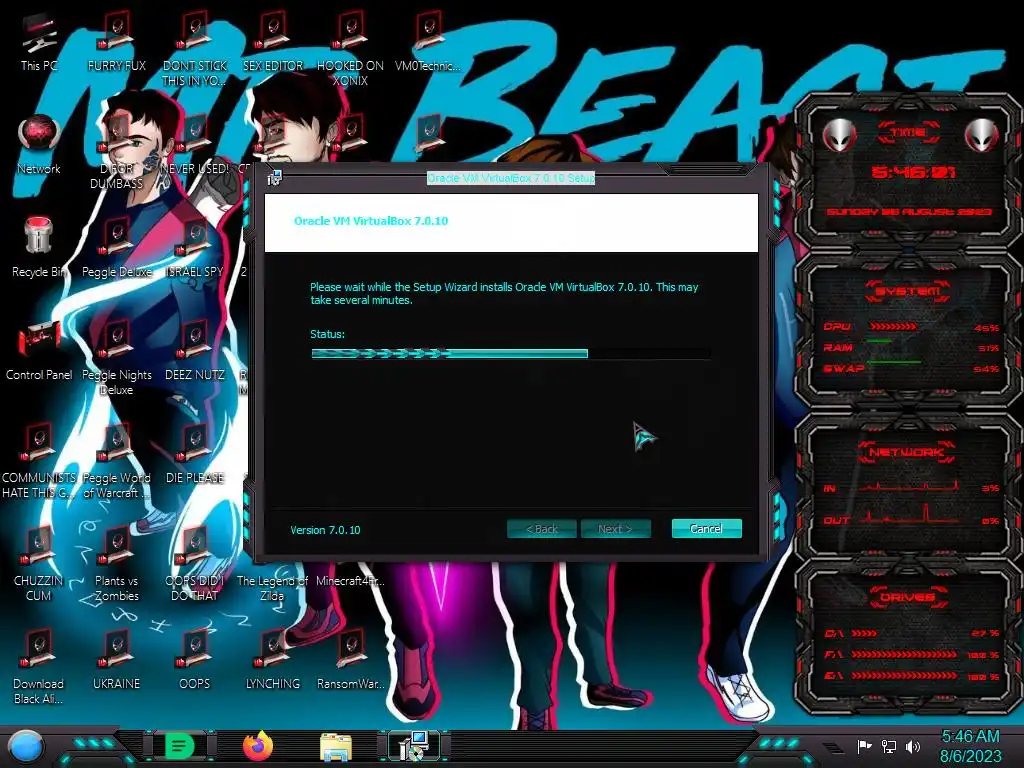Screen dimensions: 1024x768
Task: Click the NETWORK widget IN graph
Action: 911,487
